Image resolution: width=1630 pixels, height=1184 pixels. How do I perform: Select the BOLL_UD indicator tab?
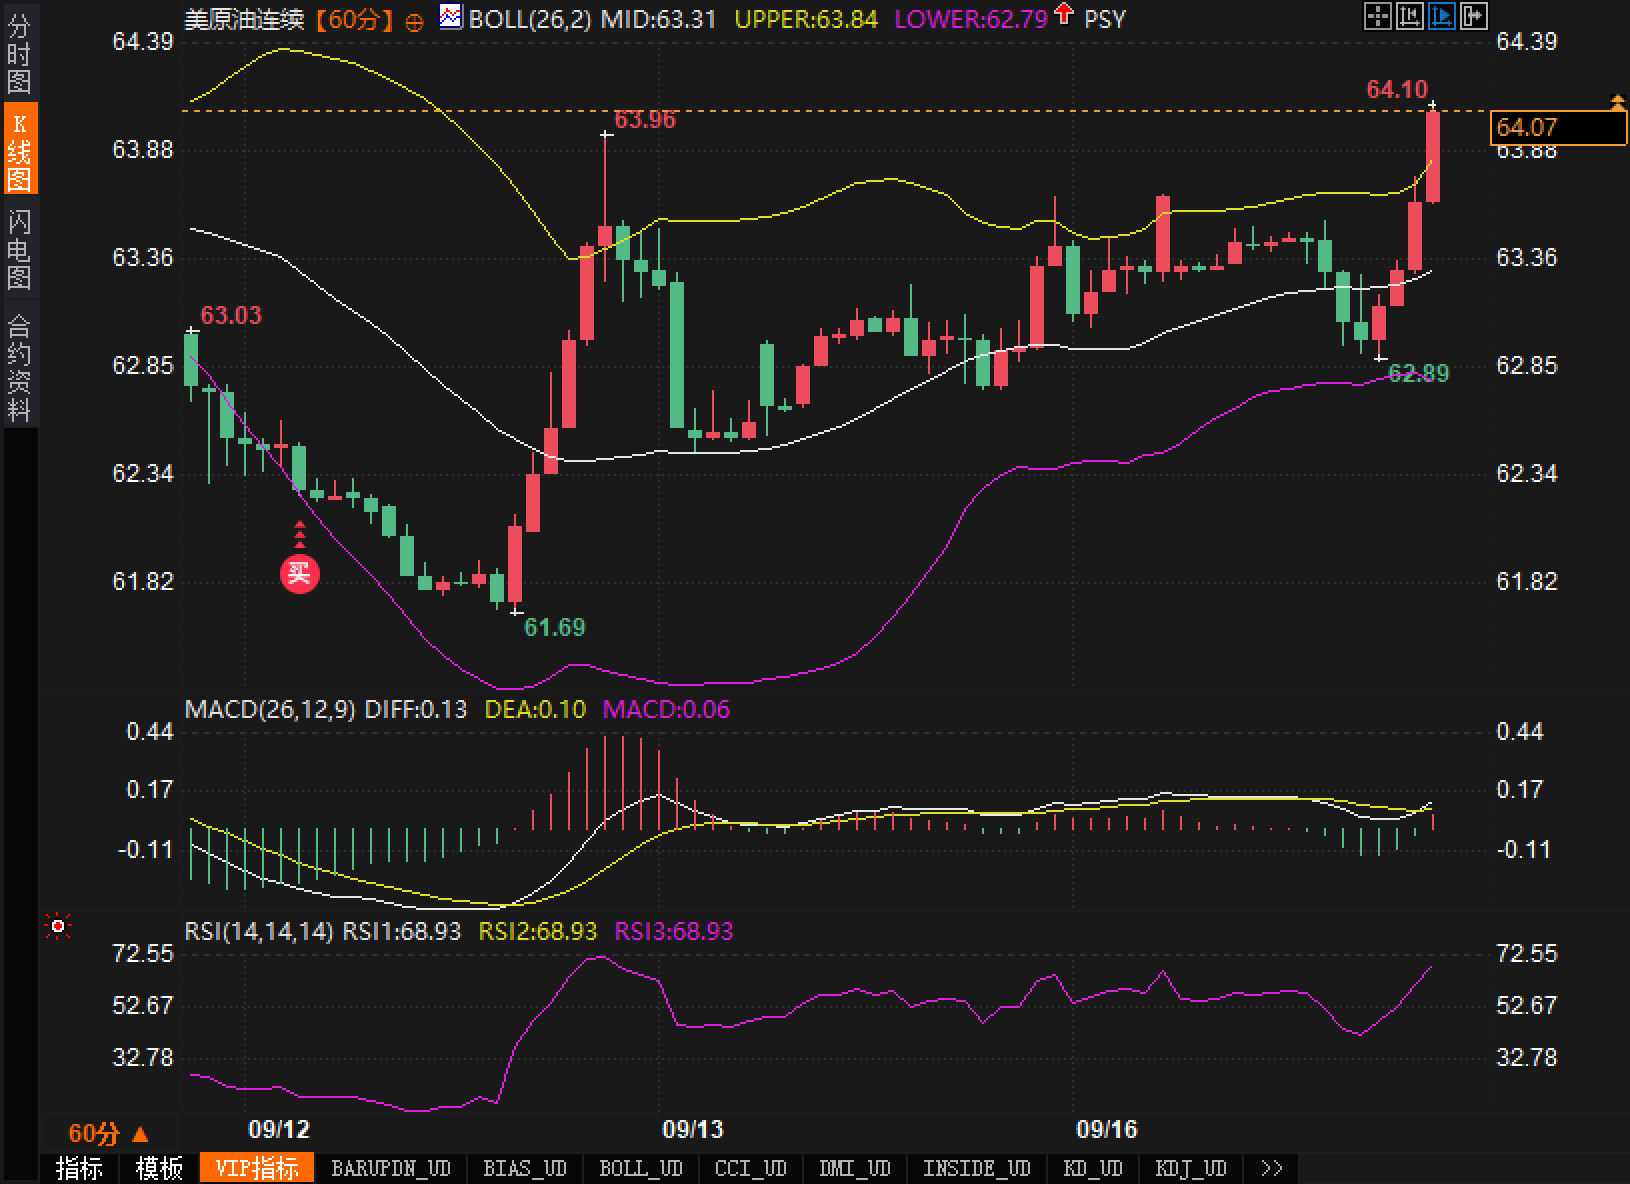point(640,1168)
